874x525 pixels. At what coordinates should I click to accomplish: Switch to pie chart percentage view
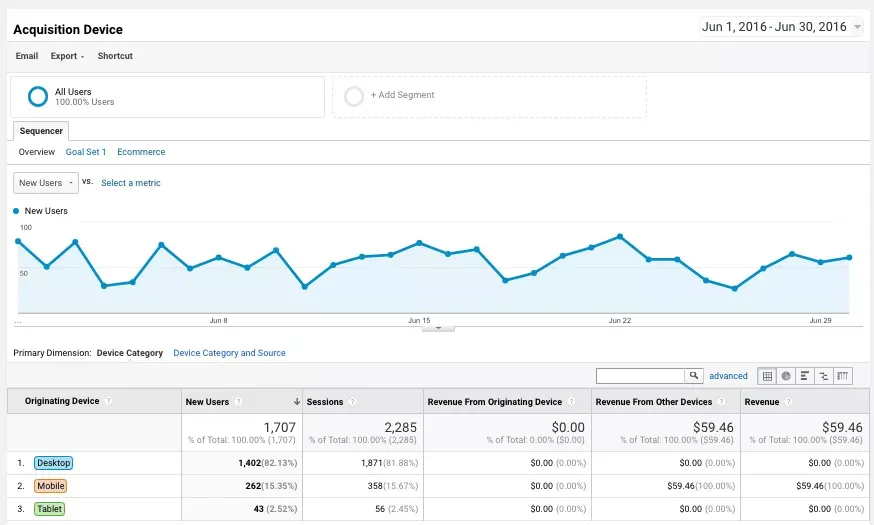click(x=786, y=376)
